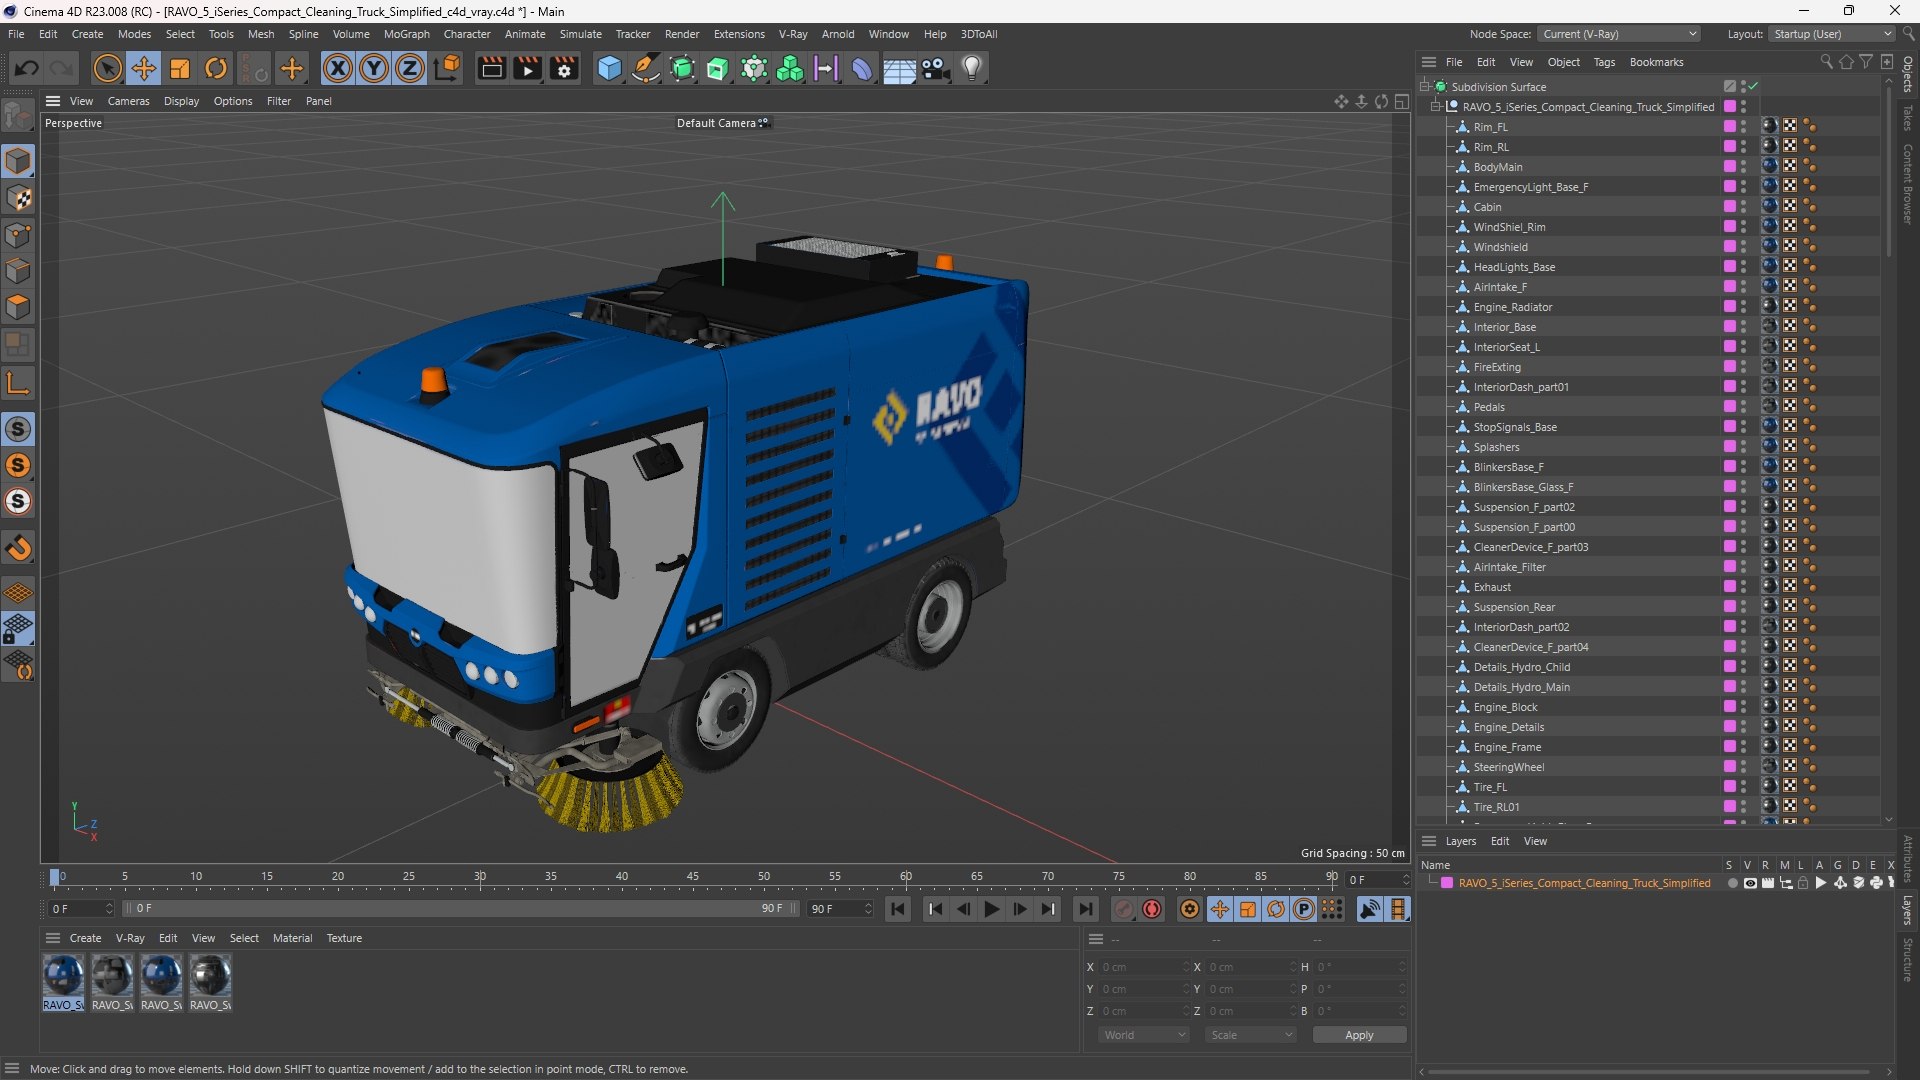Select the Move tool in top toolbar
Image resolution: width=1920 pixels, height=1080 pixels.
[x=144, y=68]
